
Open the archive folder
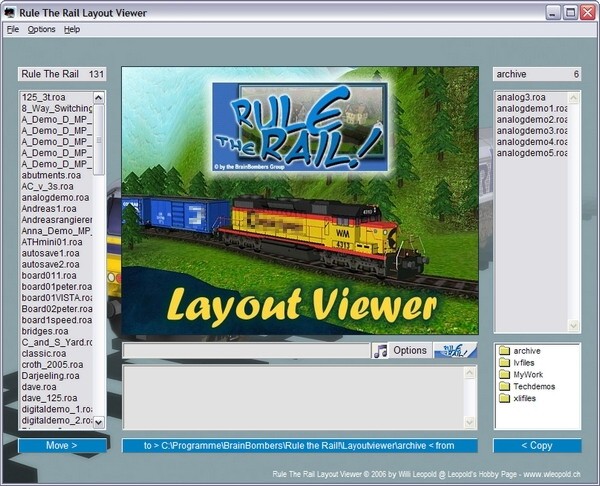(526, 351)
